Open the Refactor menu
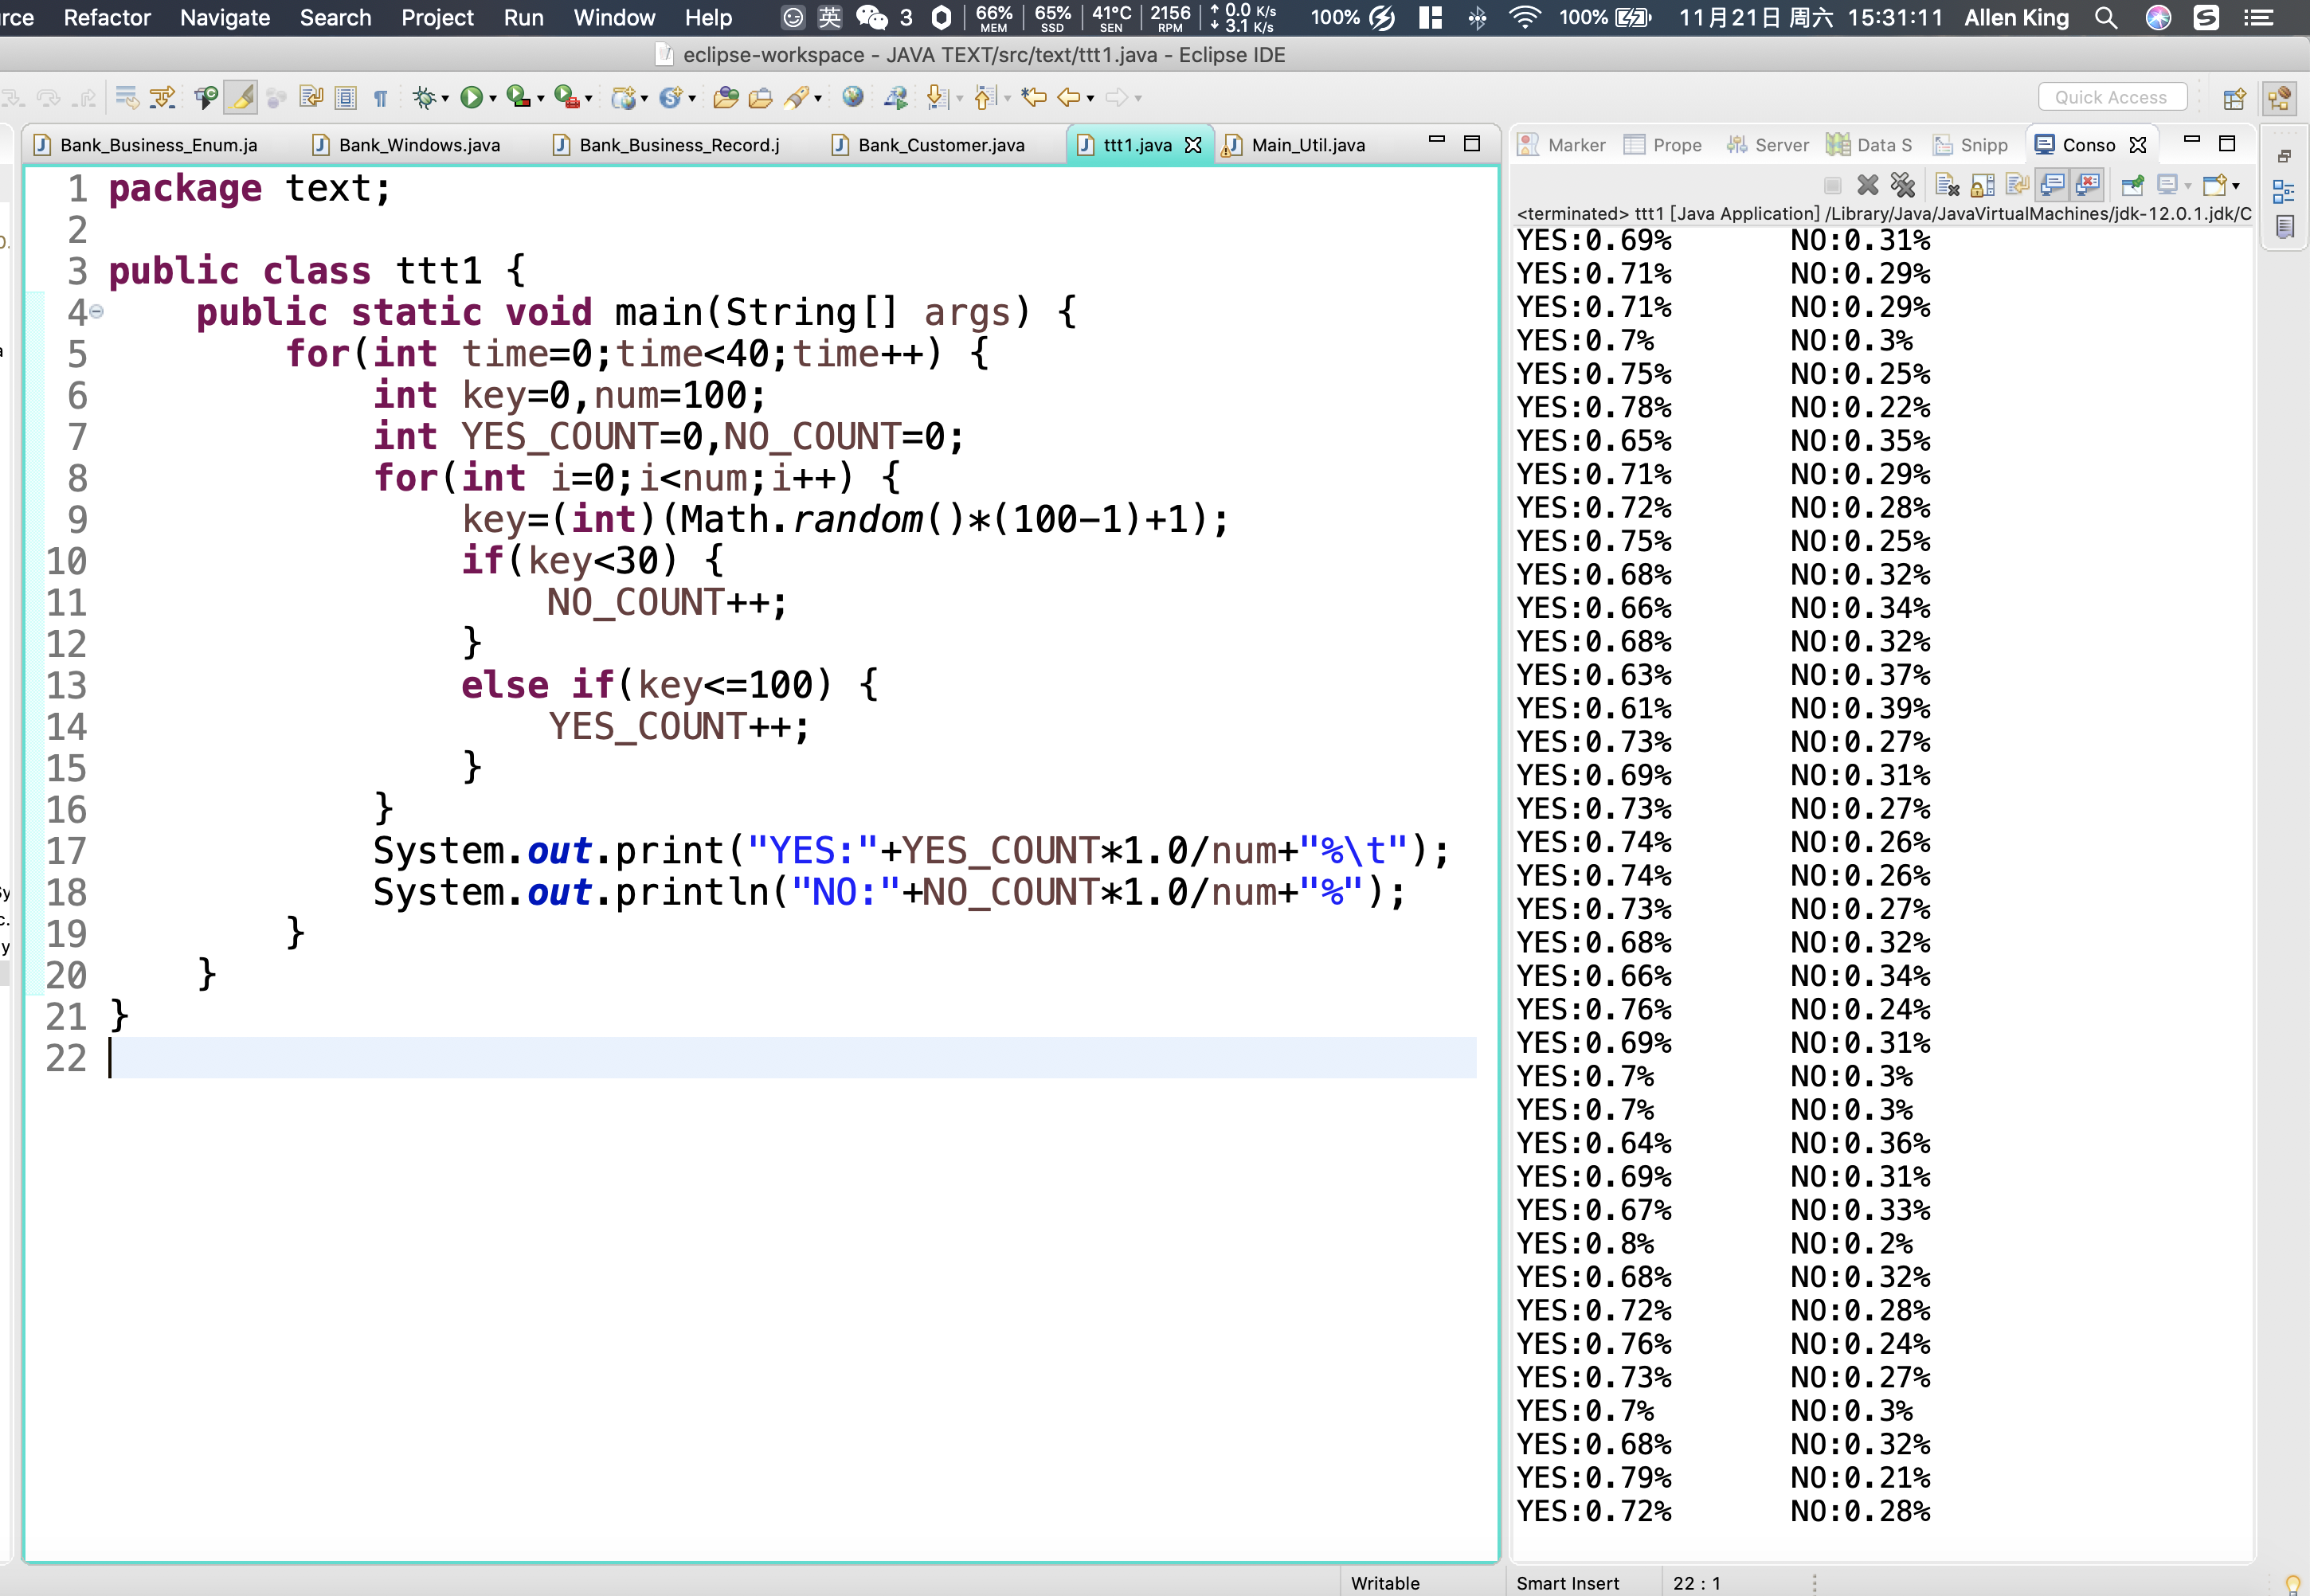This screenshot has width=2310, height=1596. (107, 18)
